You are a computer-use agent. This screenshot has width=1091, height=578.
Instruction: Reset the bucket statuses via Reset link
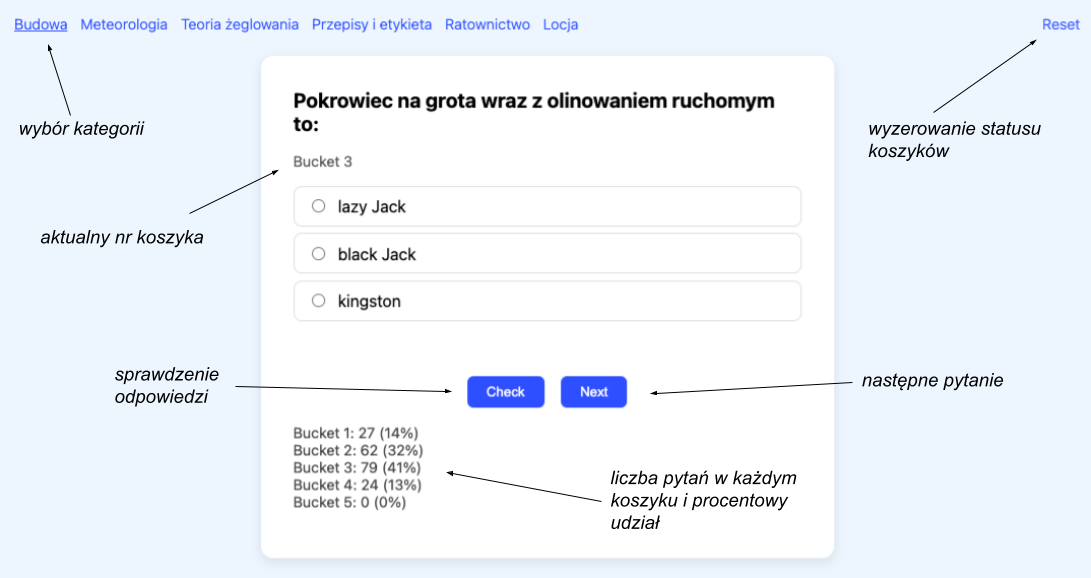click(x=1060, y=24)
